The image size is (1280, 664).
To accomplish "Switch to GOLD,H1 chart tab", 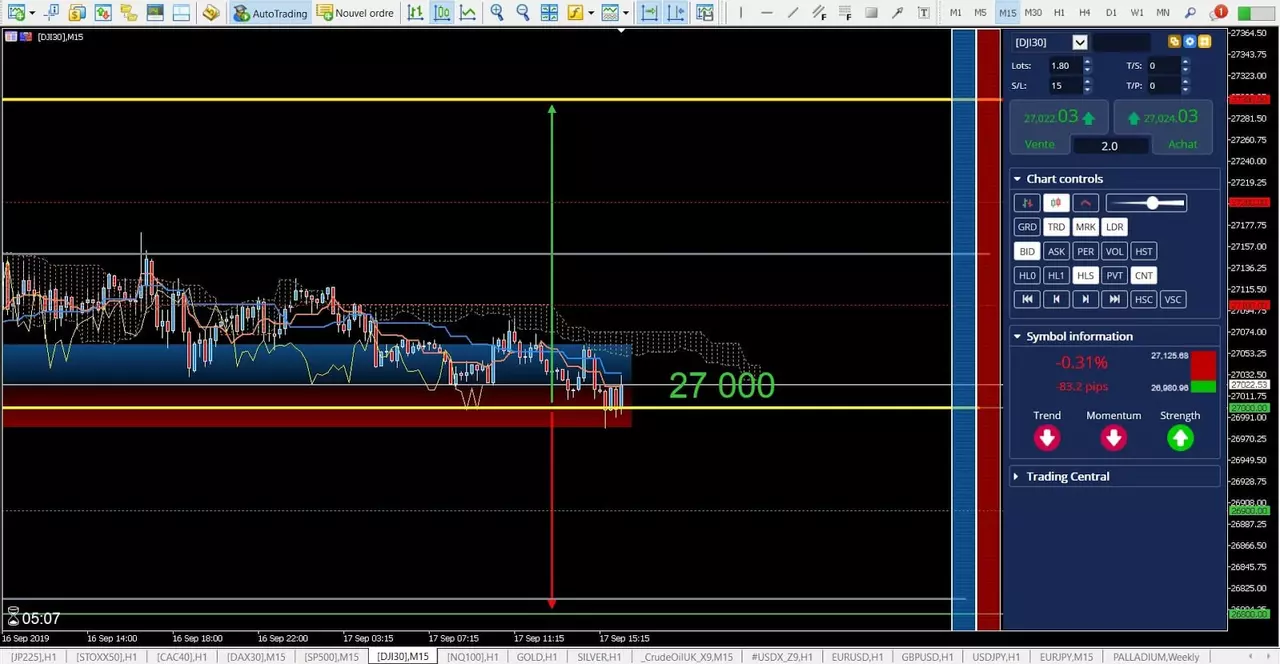I will [536, 657].
